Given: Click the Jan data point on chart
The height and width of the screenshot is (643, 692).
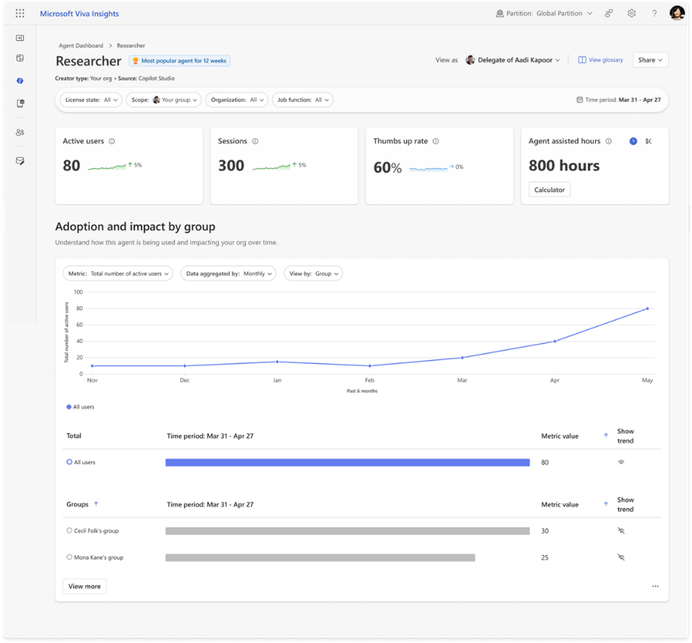Looking at the screenshot, I should (x=277, y=361).
